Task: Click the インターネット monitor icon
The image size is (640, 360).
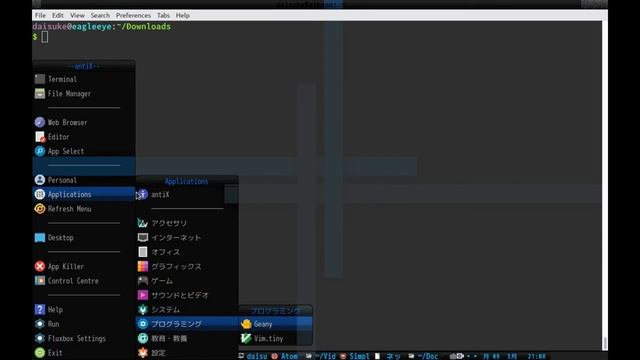Action: 142,238
